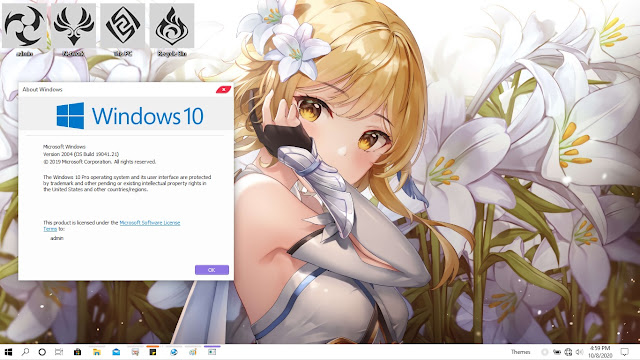Open Microsoft Store from the taskbar
640x360 pixels.
pos(77,352)
